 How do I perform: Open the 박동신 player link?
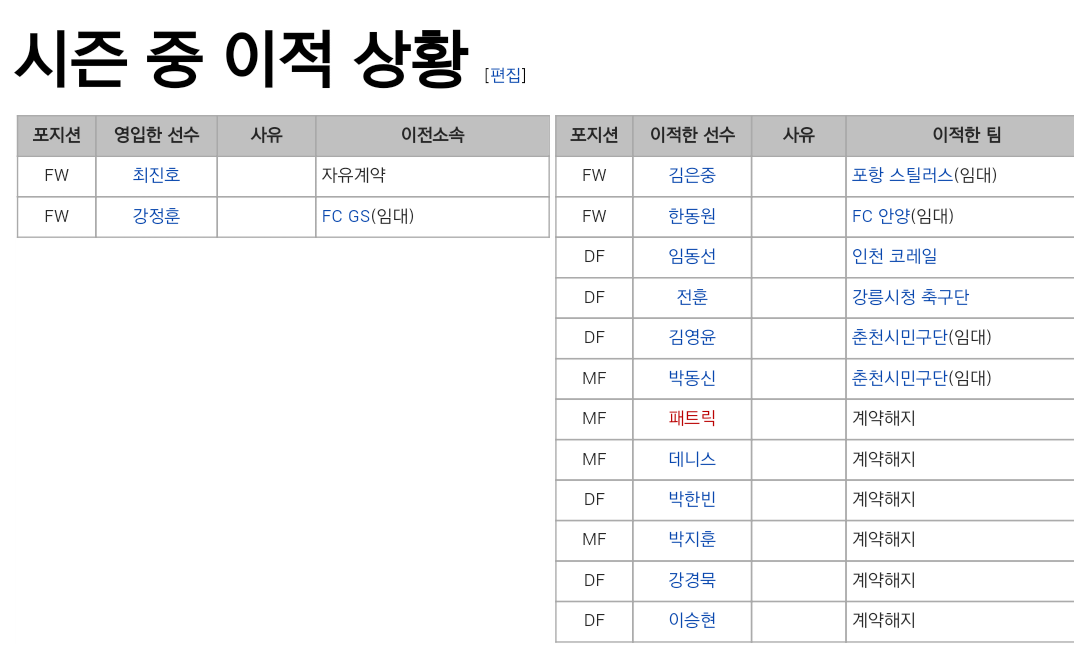click(x=692, y=378)
